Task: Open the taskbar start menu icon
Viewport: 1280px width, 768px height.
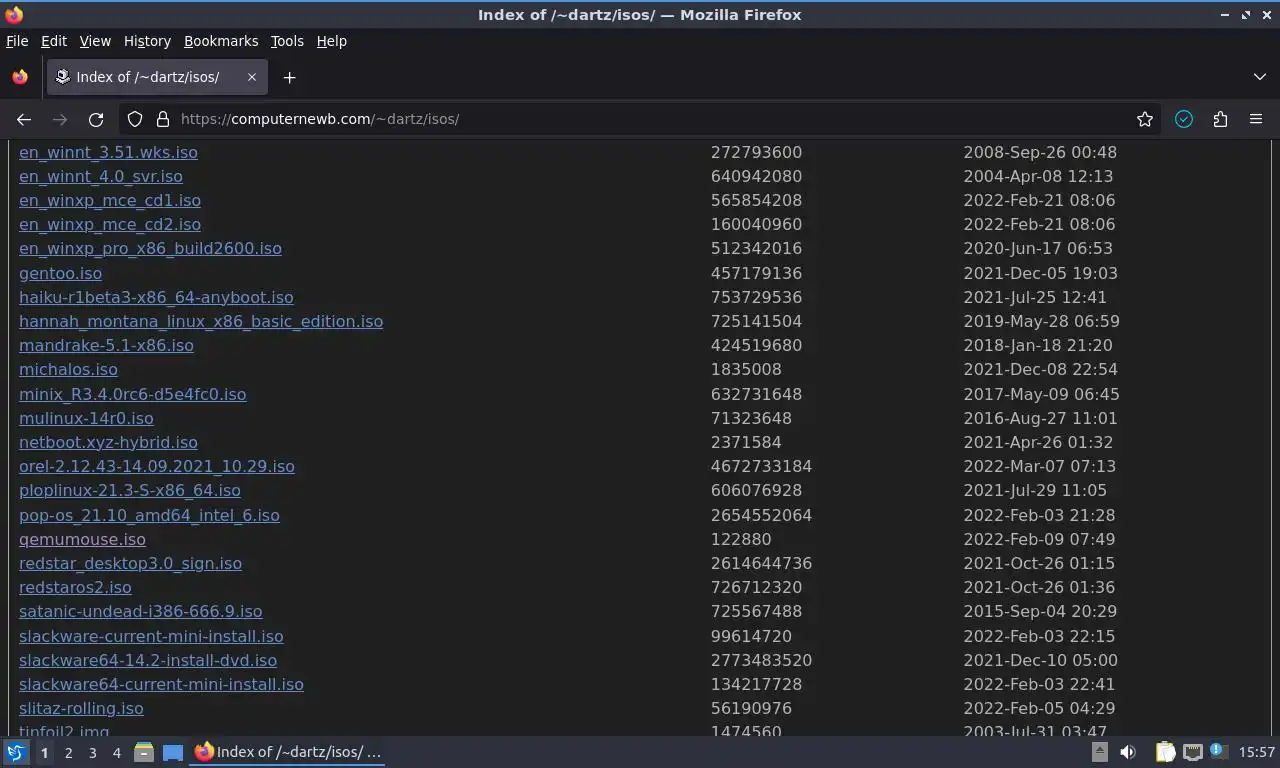Action: (16, 752)
